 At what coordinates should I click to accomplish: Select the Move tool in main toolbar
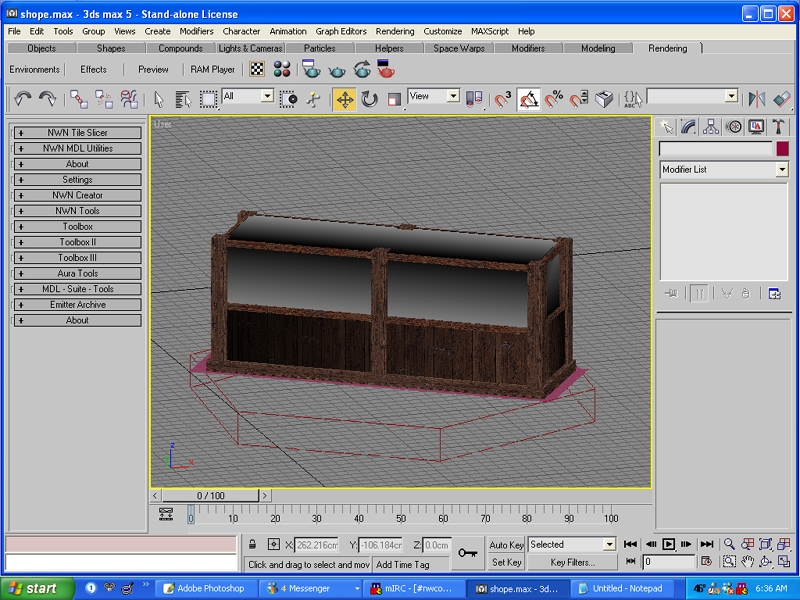[x=344, y=98]
